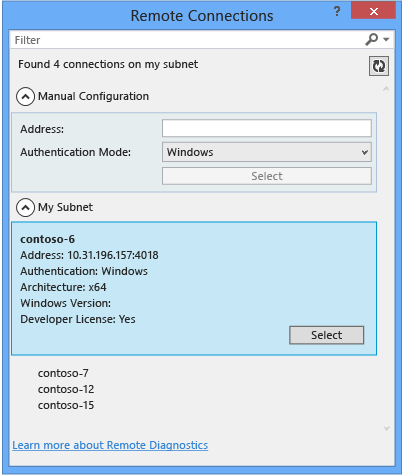The width and height of the screenshot is (402, 476).
Task: Click the scroll up arrow
Action: tap(386, 89)
